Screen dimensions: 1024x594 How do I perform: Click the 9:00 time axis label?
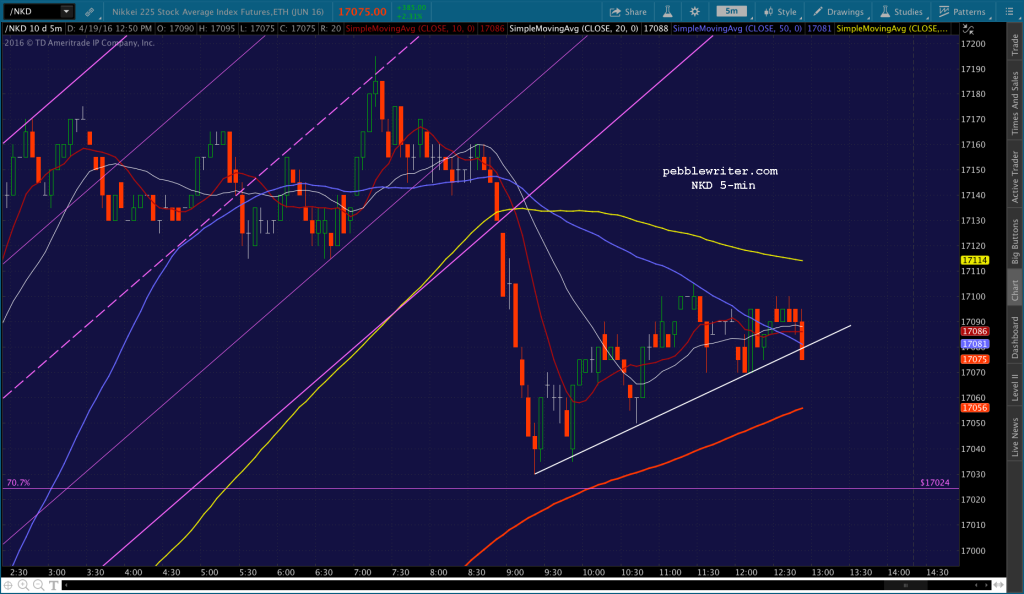coord(515,572)
